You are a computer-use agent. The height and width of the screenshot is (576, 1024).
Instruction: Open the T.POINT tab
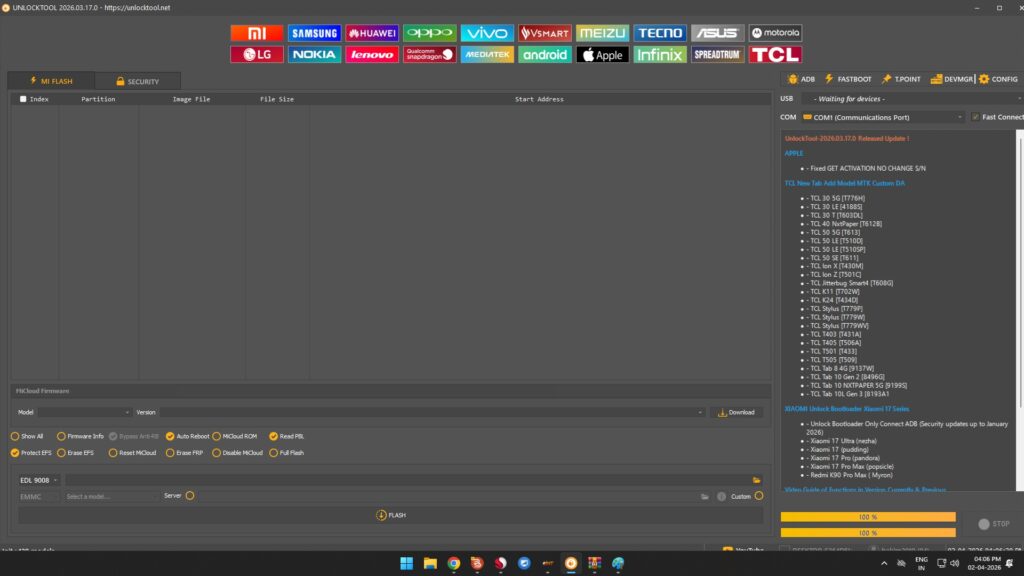pyautogui.click(x=901, y=79)
